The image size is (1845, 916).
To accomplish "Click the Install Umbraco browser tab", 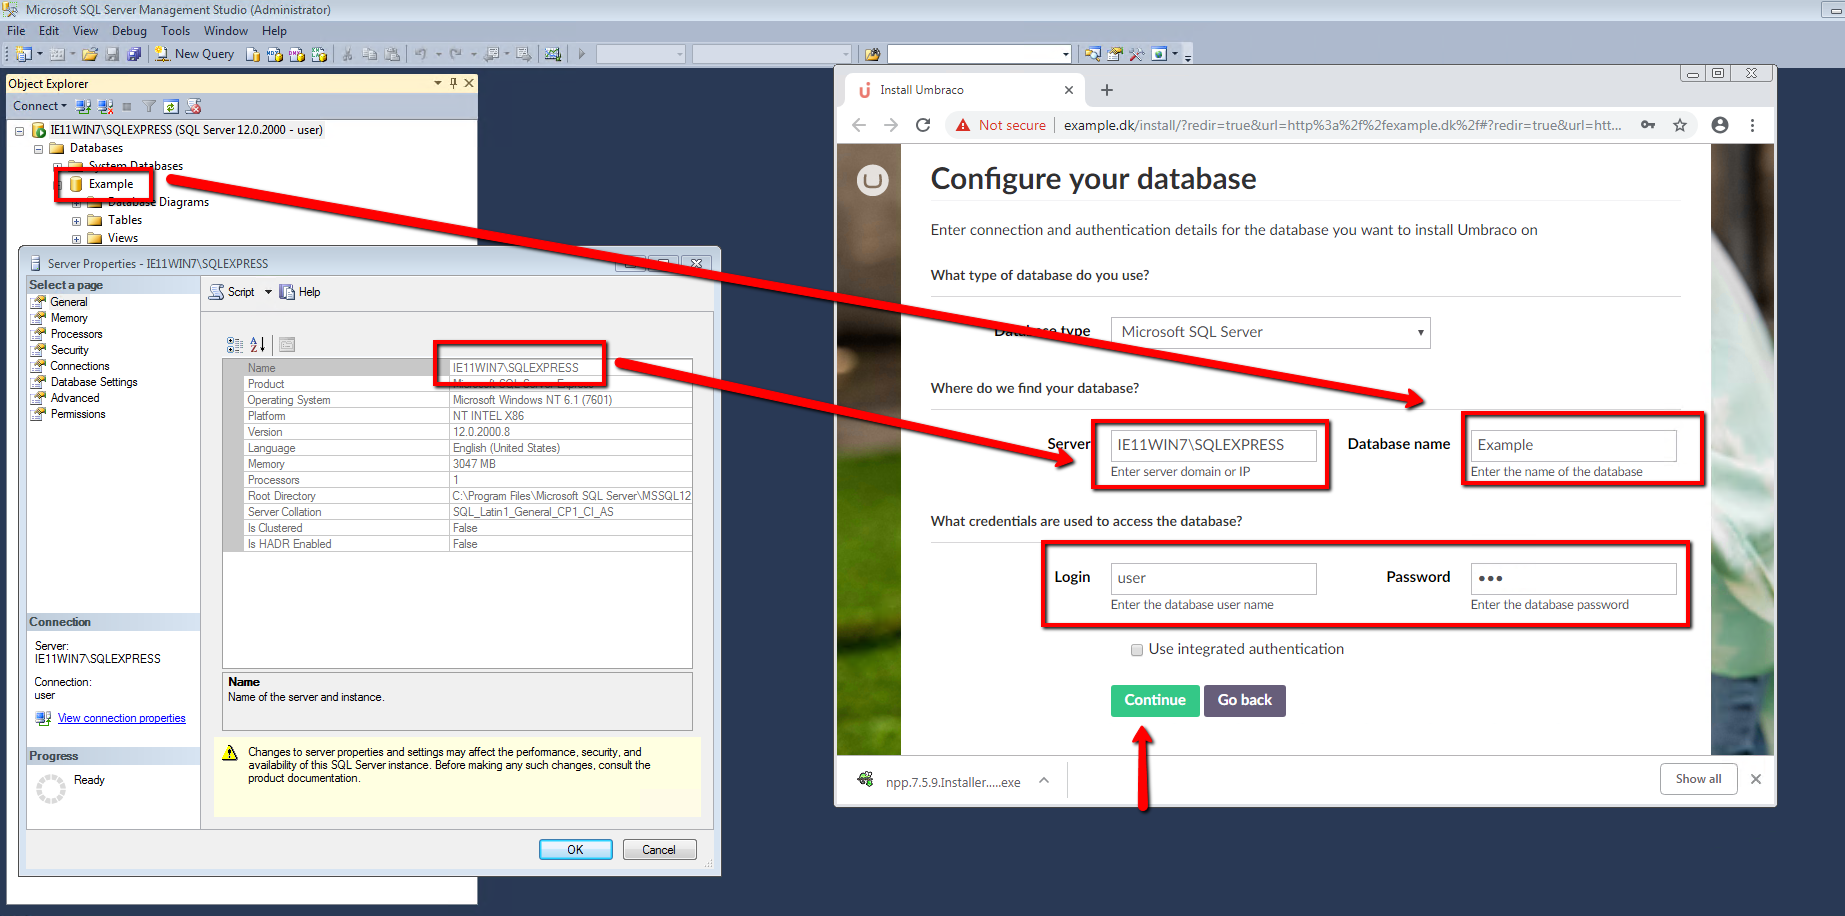I will [x=965, y=90].
